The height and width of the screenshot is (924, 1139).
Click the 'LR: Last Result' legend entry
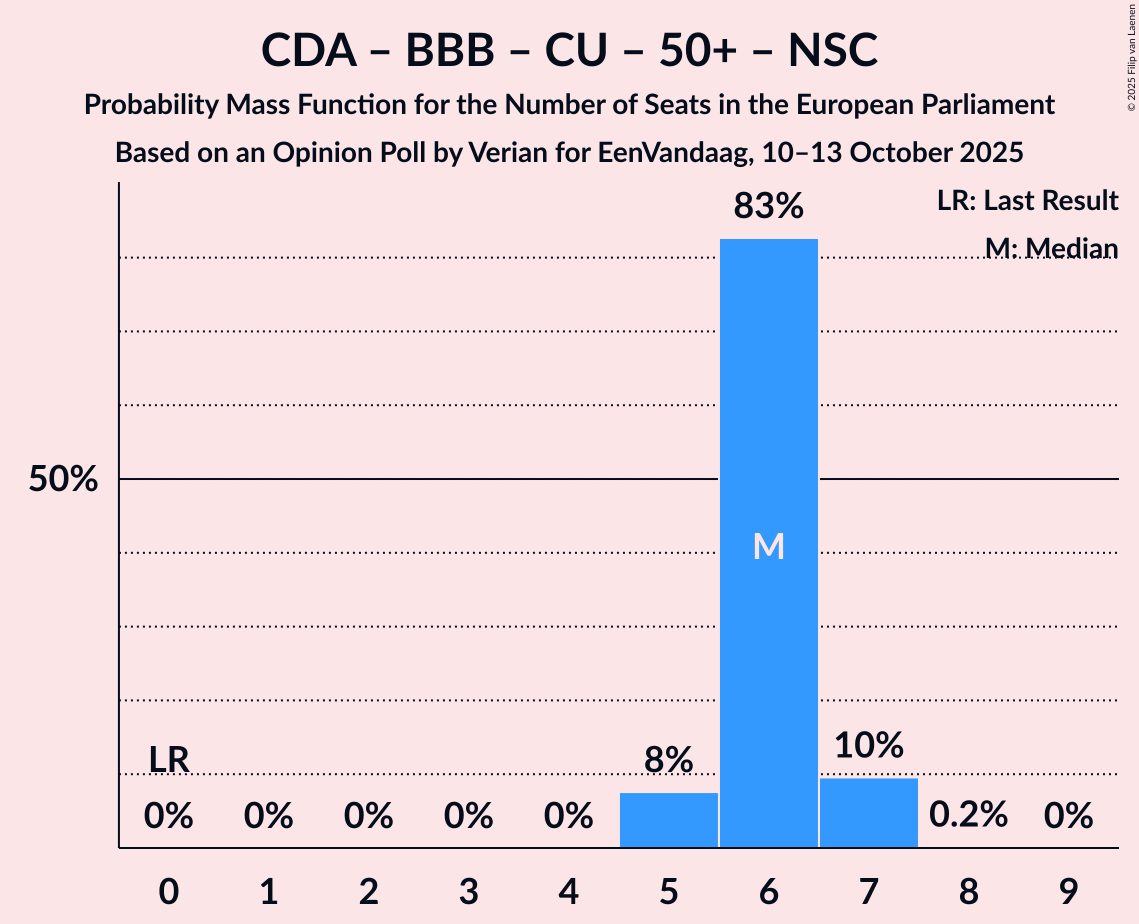tap(1027, 201)
